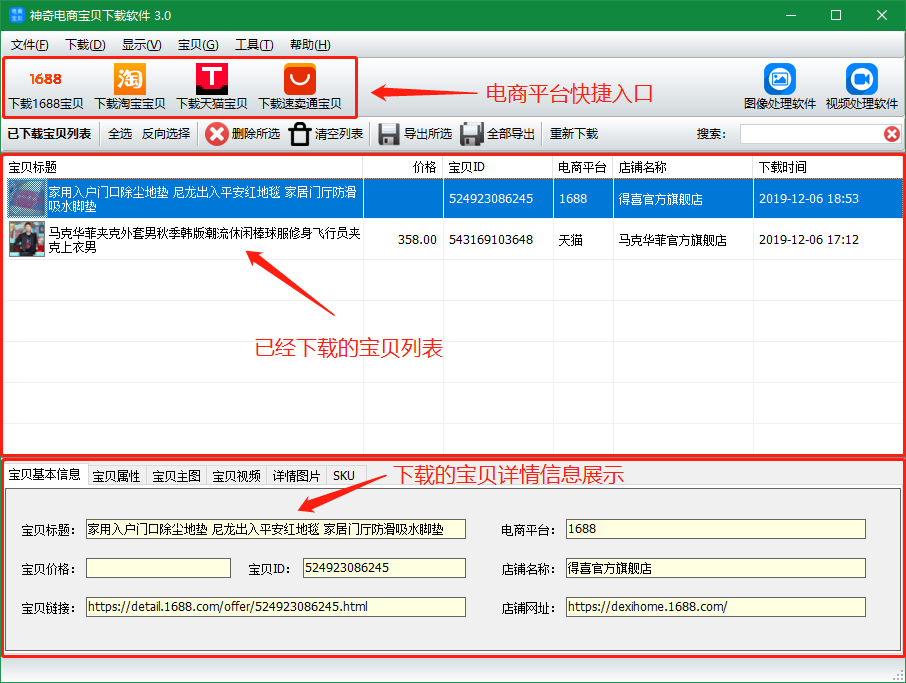This screenshot has height=683, width=906.
Task: Select the row titled 家用入户门口除尘地垫
Action: click(453, 198)
